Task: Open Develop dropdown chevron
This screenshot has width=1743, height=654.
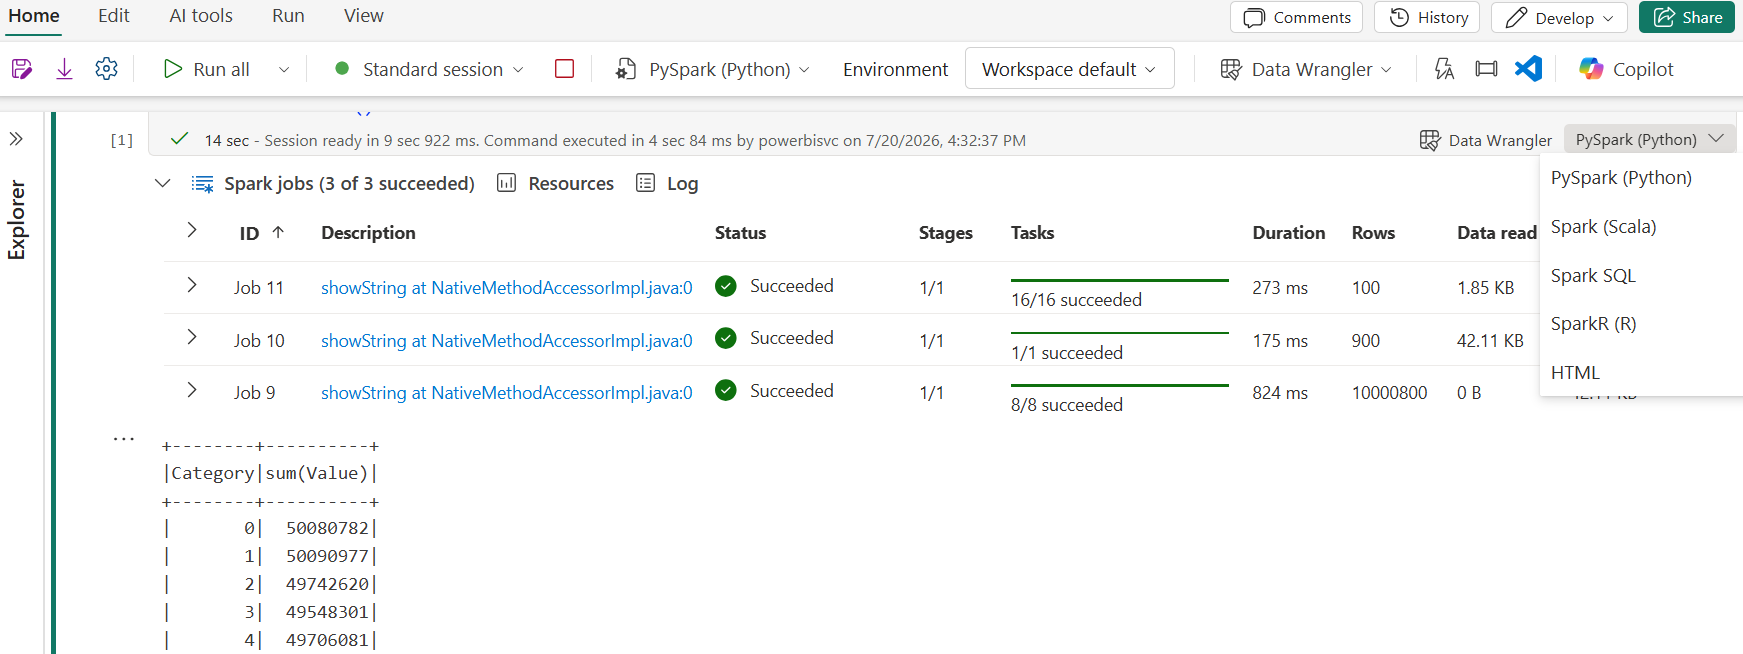Action: (1608, 18)
